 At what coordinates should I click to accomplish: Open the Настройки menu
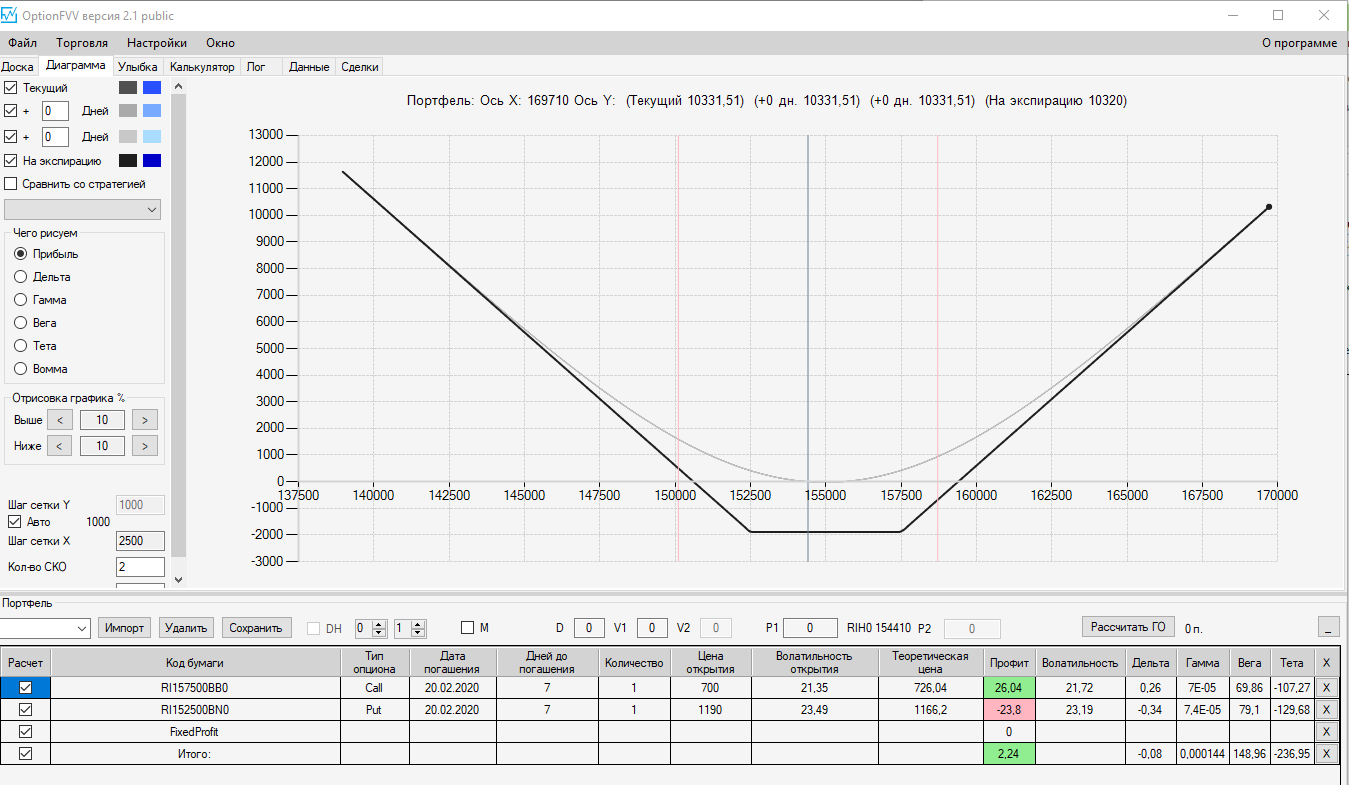tap(157, 43)
